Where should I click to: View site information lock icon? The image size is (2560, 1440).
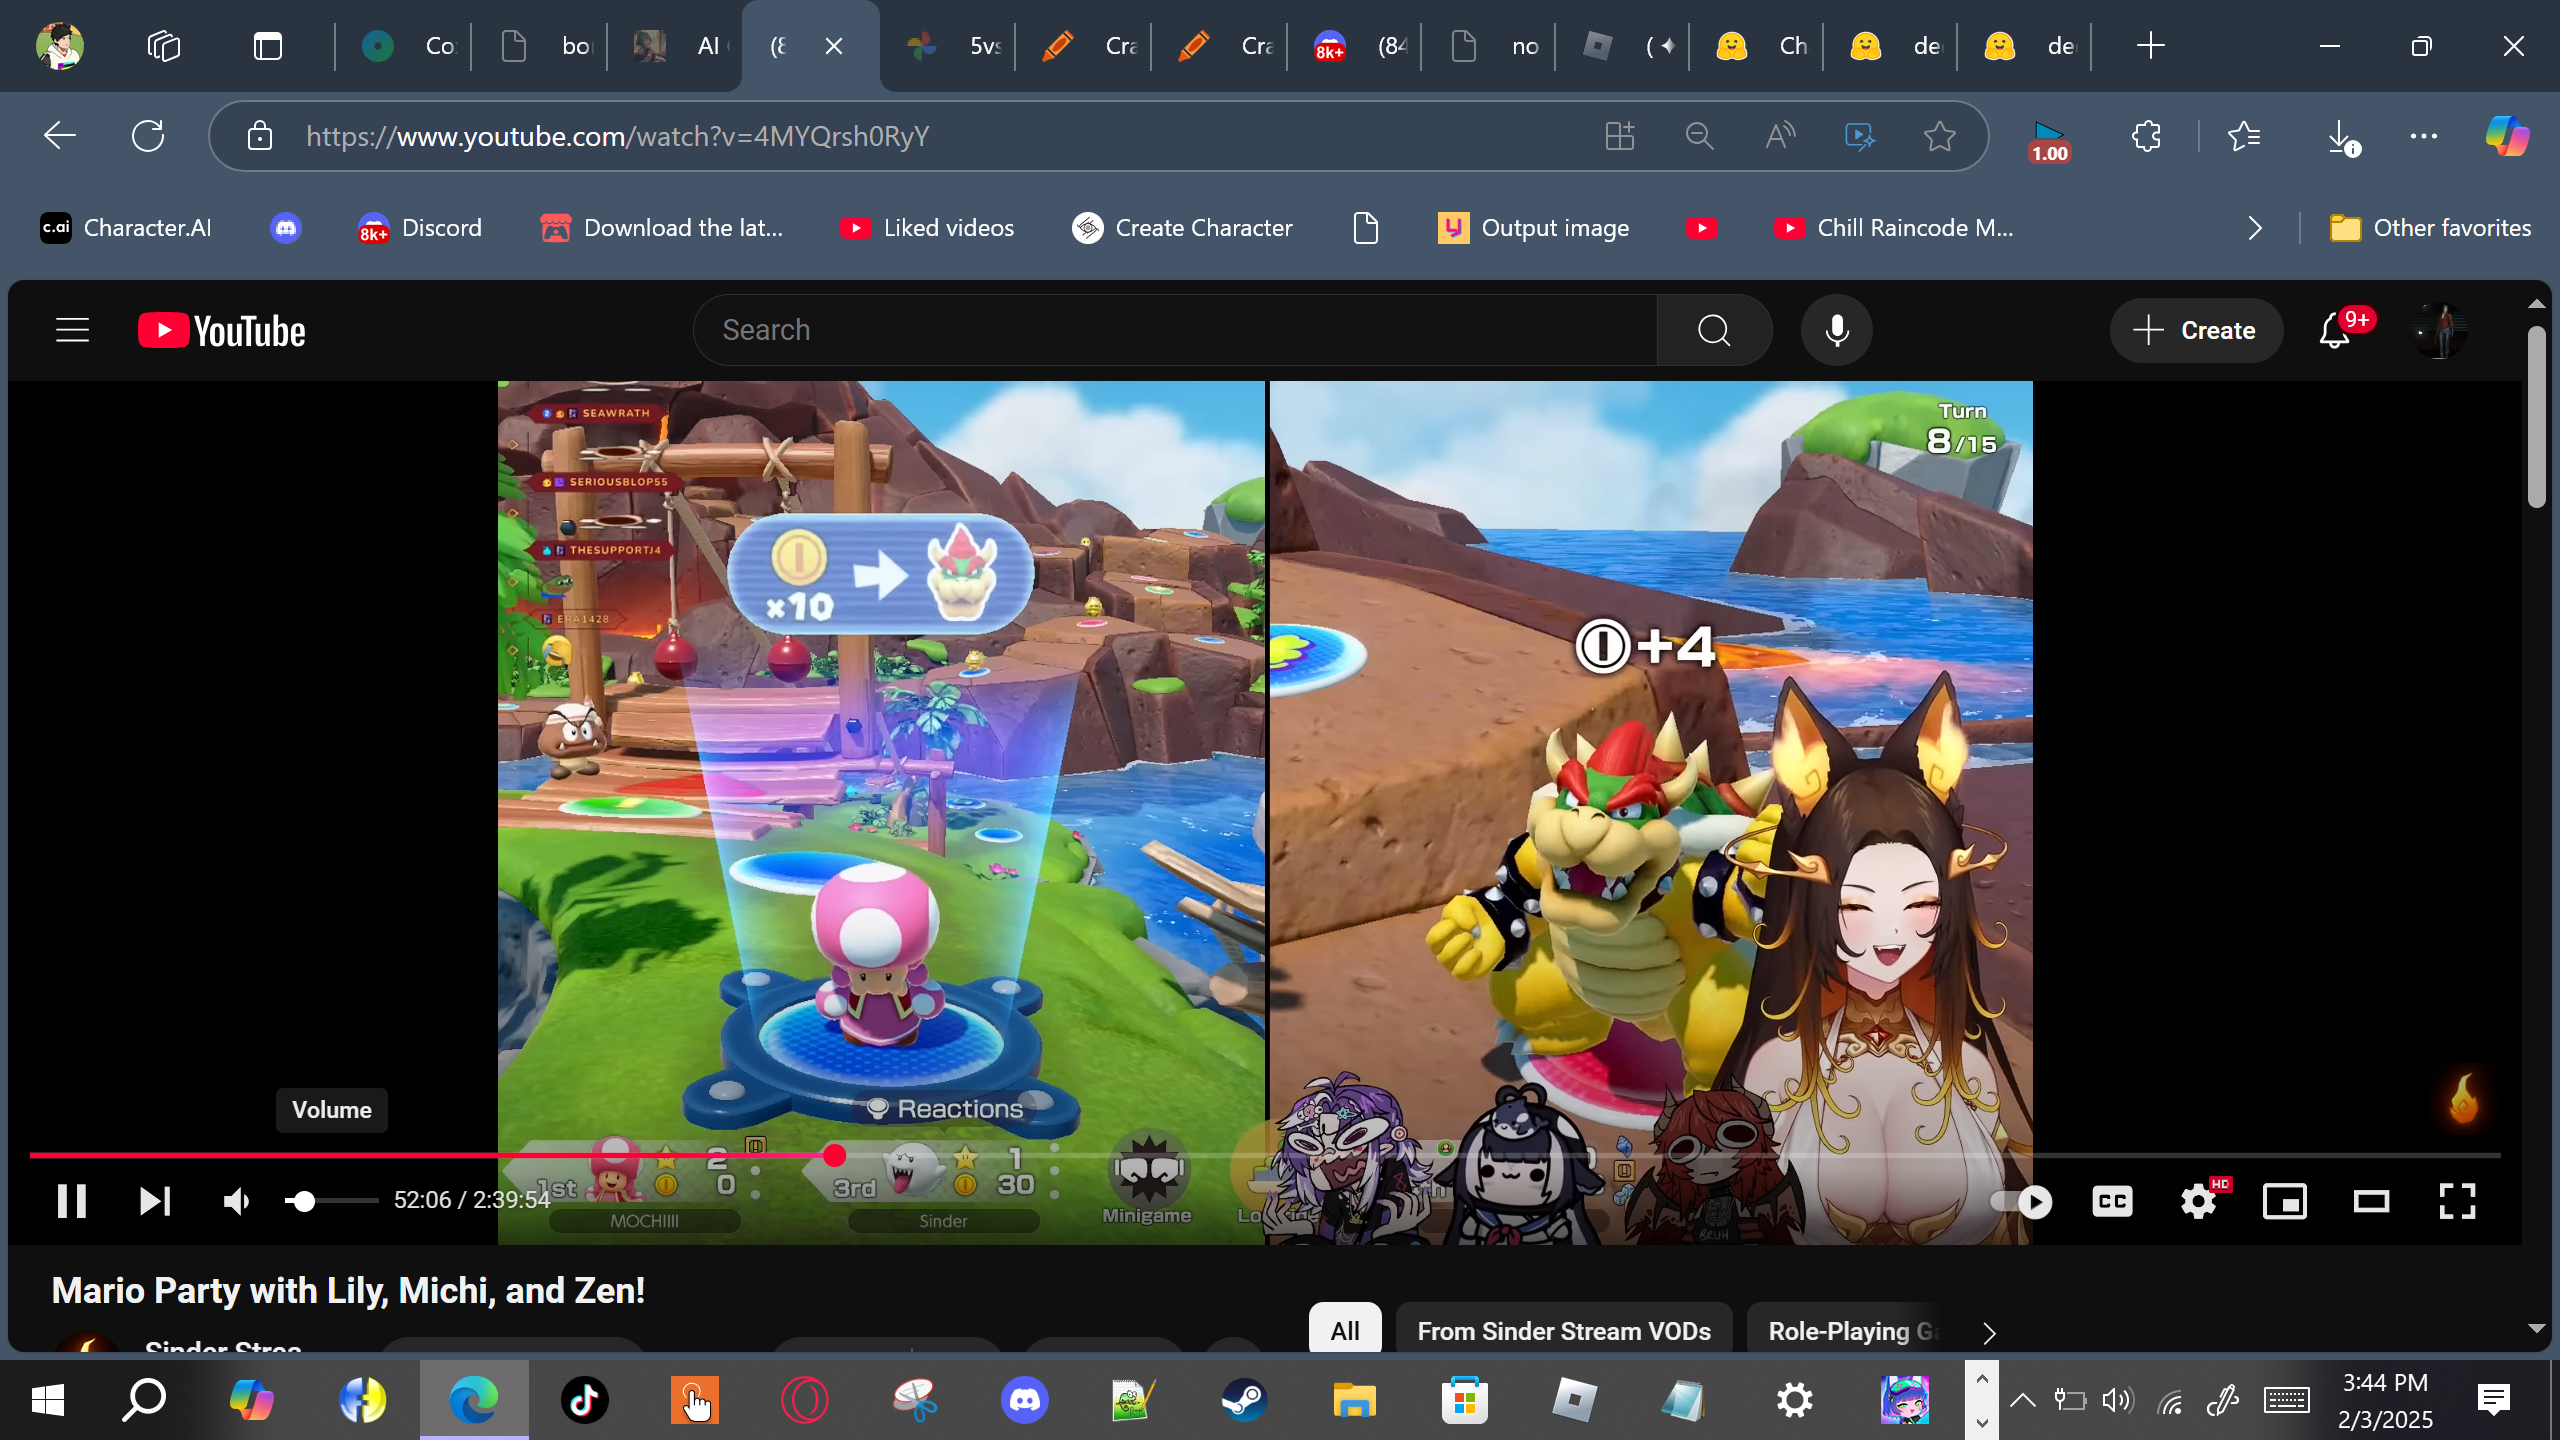[x=260, y=136]
